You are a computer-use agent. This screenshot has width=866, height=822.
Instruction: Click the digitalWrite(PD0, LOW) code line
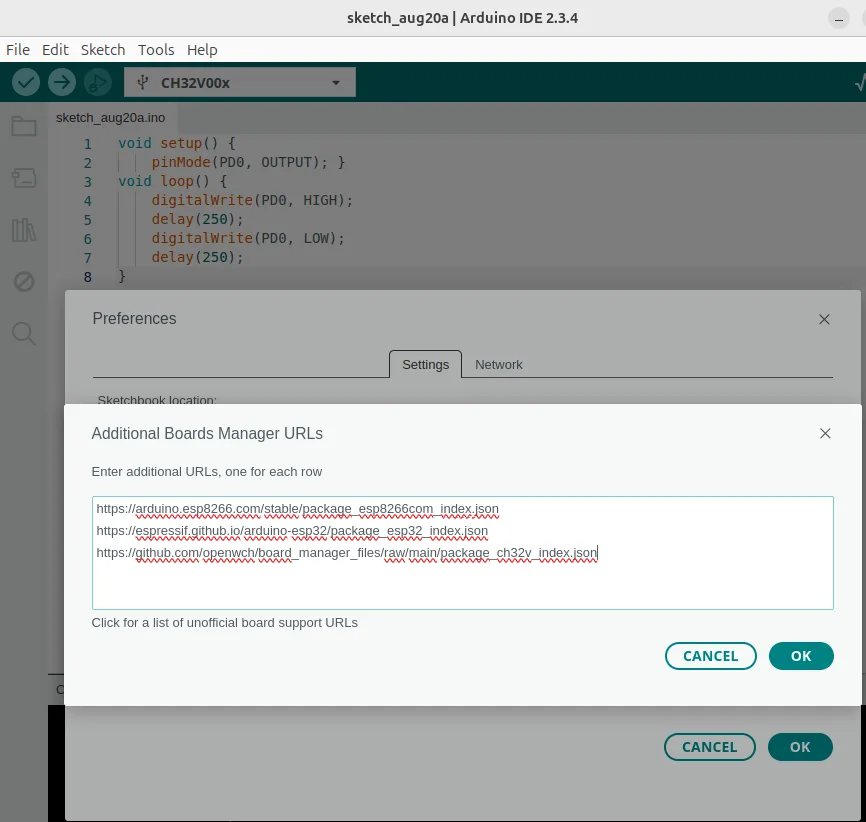click(249, 239)
